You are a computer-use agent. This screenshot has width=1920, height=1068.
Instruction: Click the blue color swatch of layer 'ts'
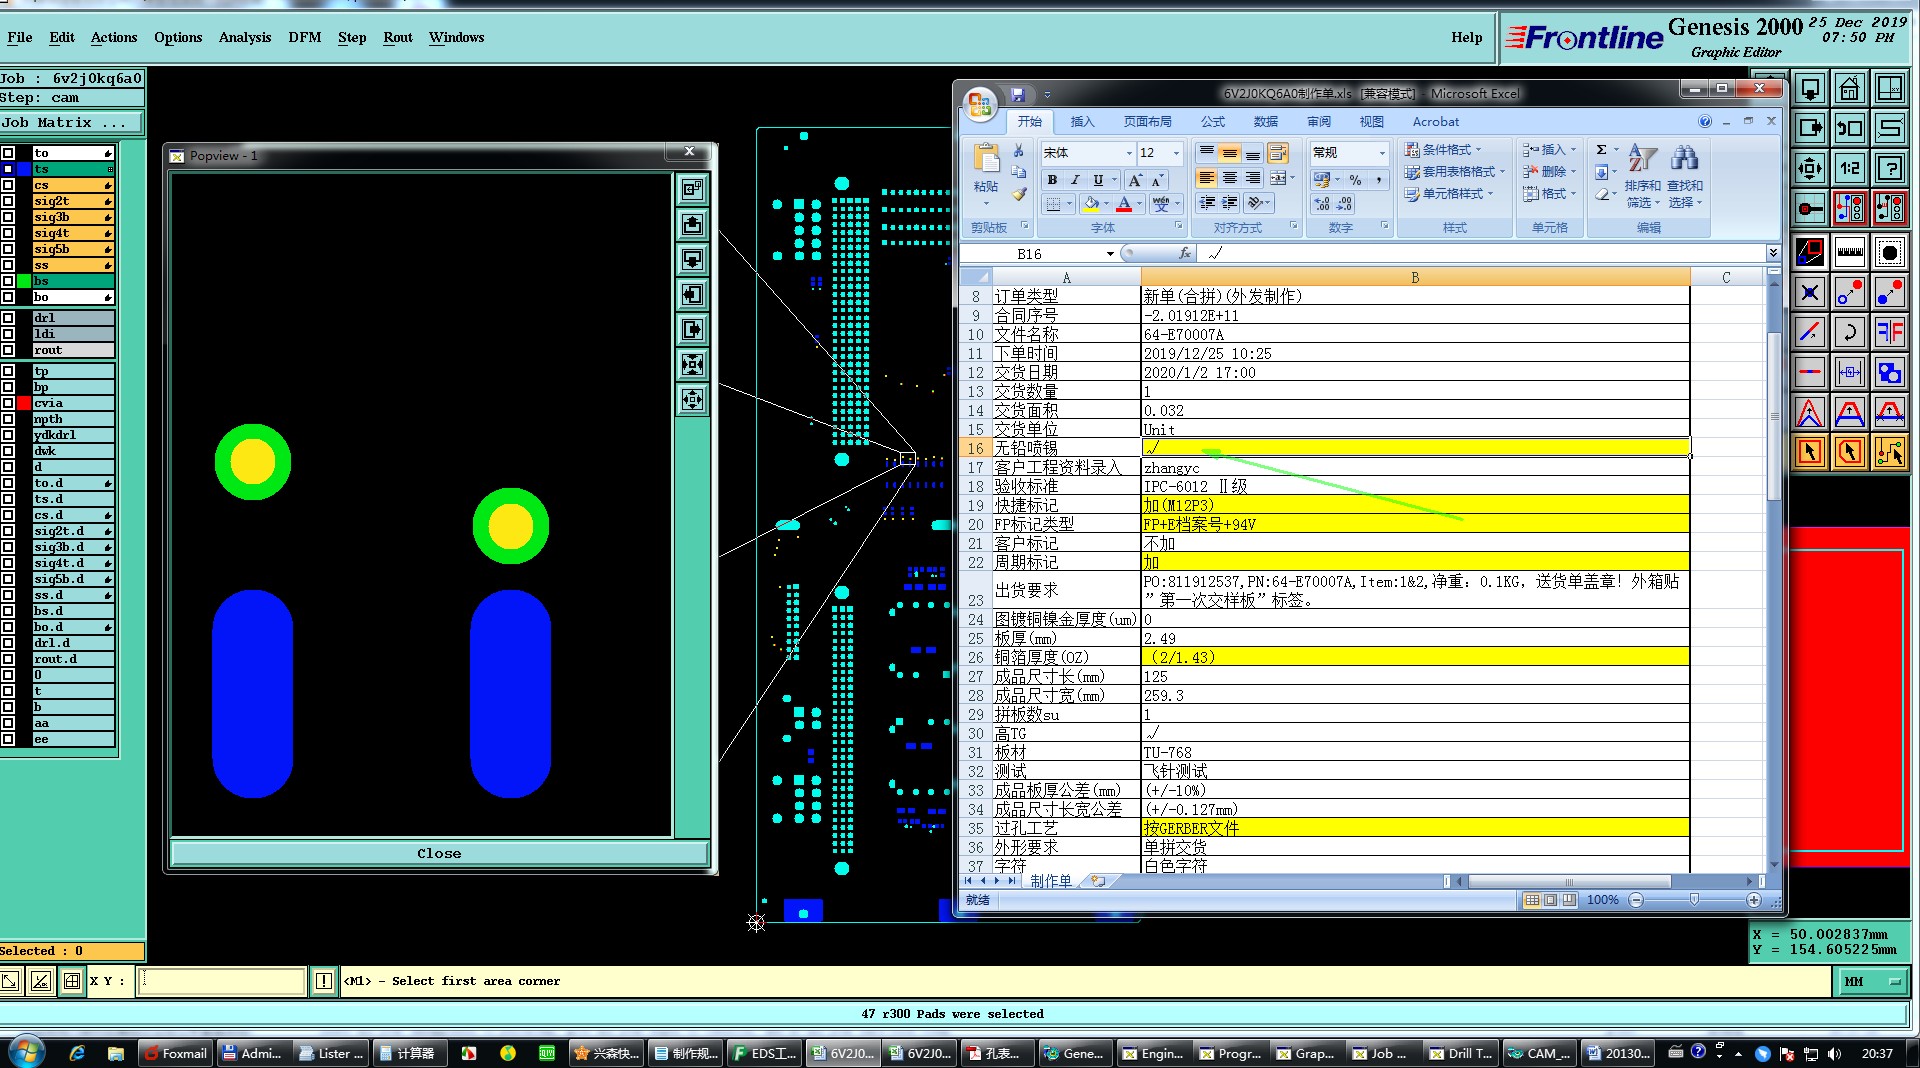24,169
